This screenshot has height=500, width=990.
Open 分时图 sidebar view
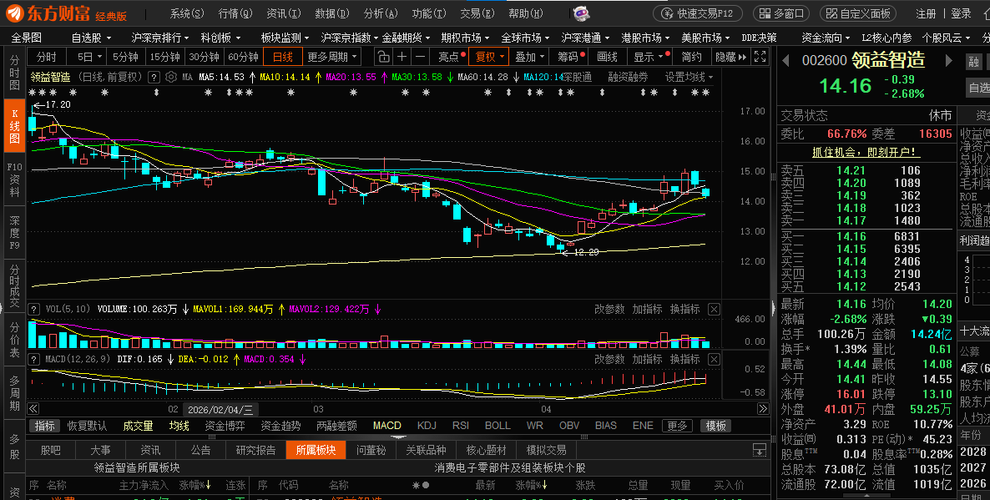tap(15, 73)
